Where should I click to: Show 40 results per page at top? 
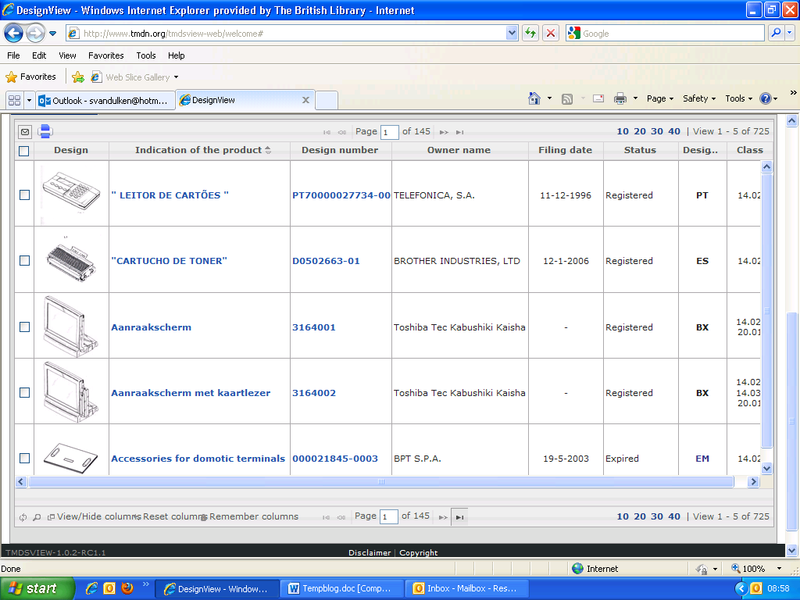(674, 132)
